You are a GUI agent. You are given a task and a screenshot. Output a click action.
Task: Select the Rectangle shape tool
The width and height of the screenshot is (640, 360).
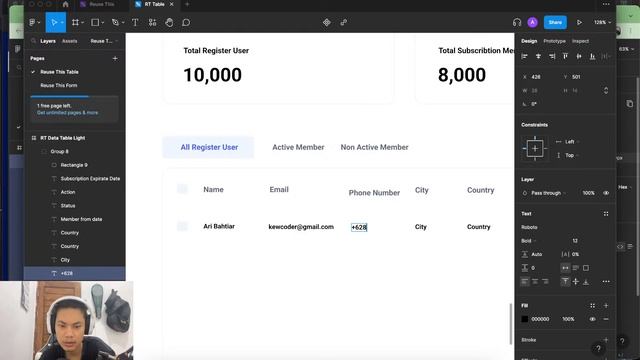(x=95, y=22)
